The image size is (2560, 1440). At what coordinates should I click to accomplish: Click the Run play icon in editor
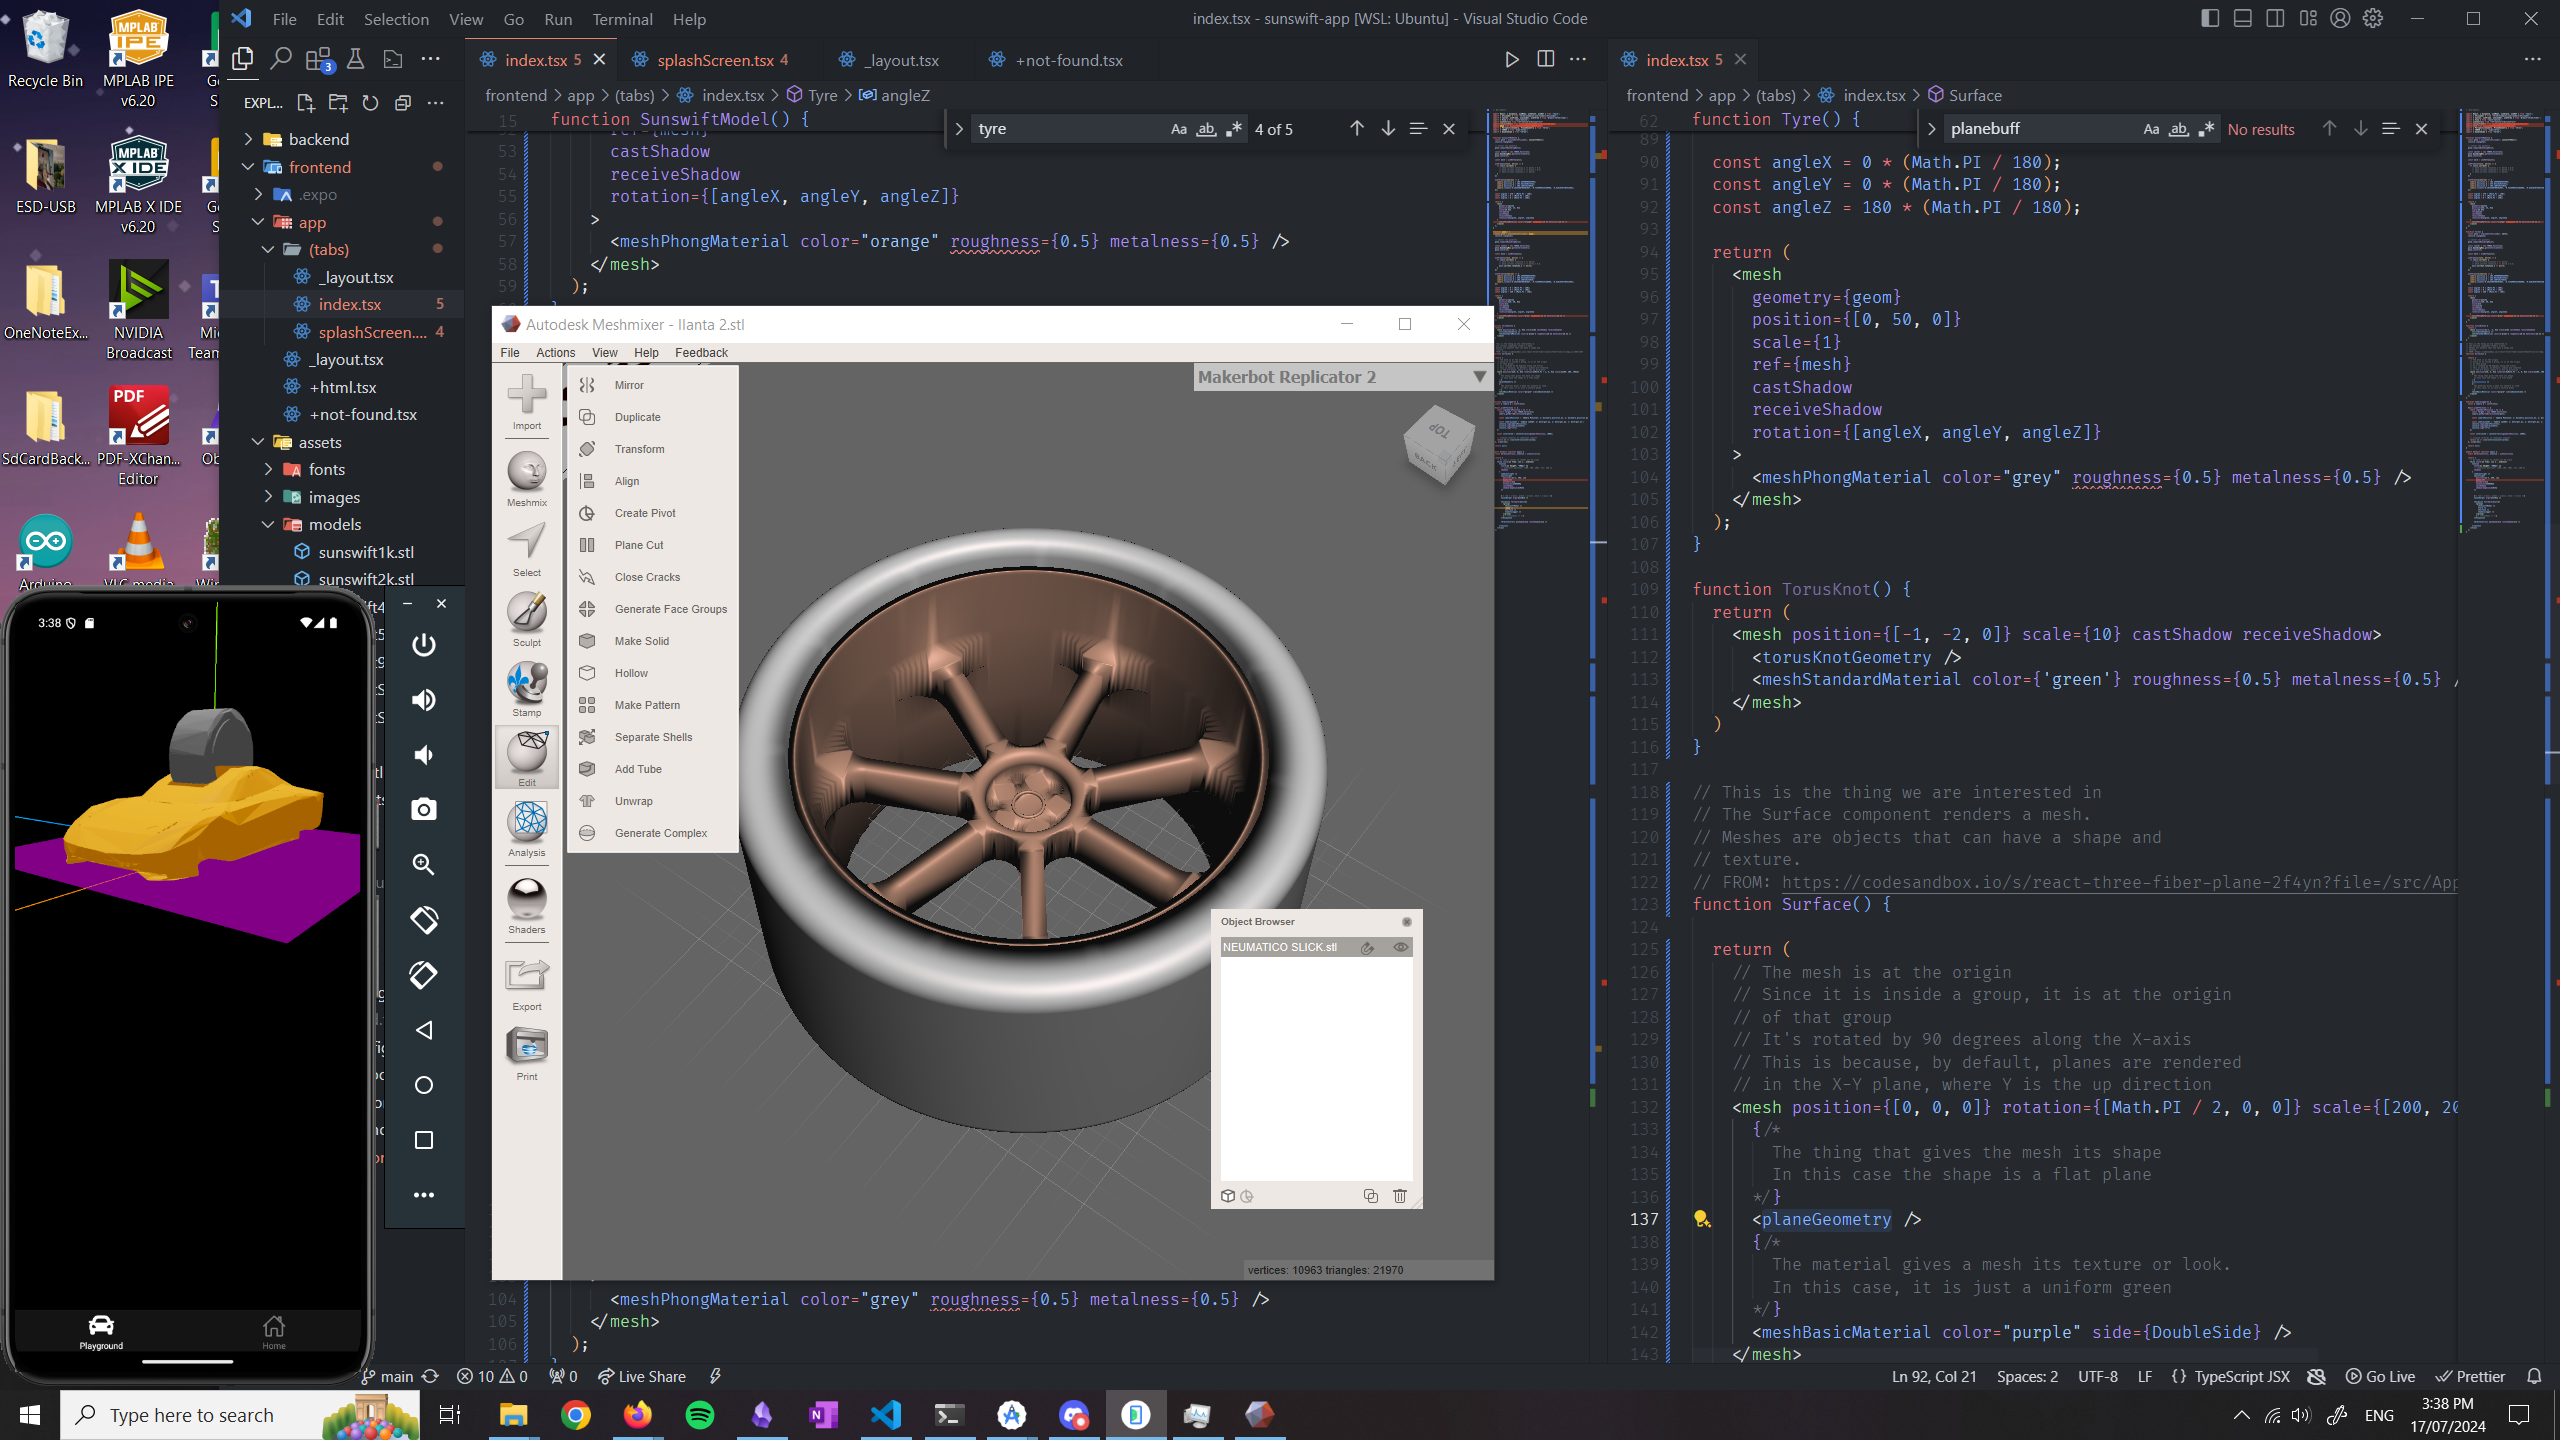[x=1512, y=59]
